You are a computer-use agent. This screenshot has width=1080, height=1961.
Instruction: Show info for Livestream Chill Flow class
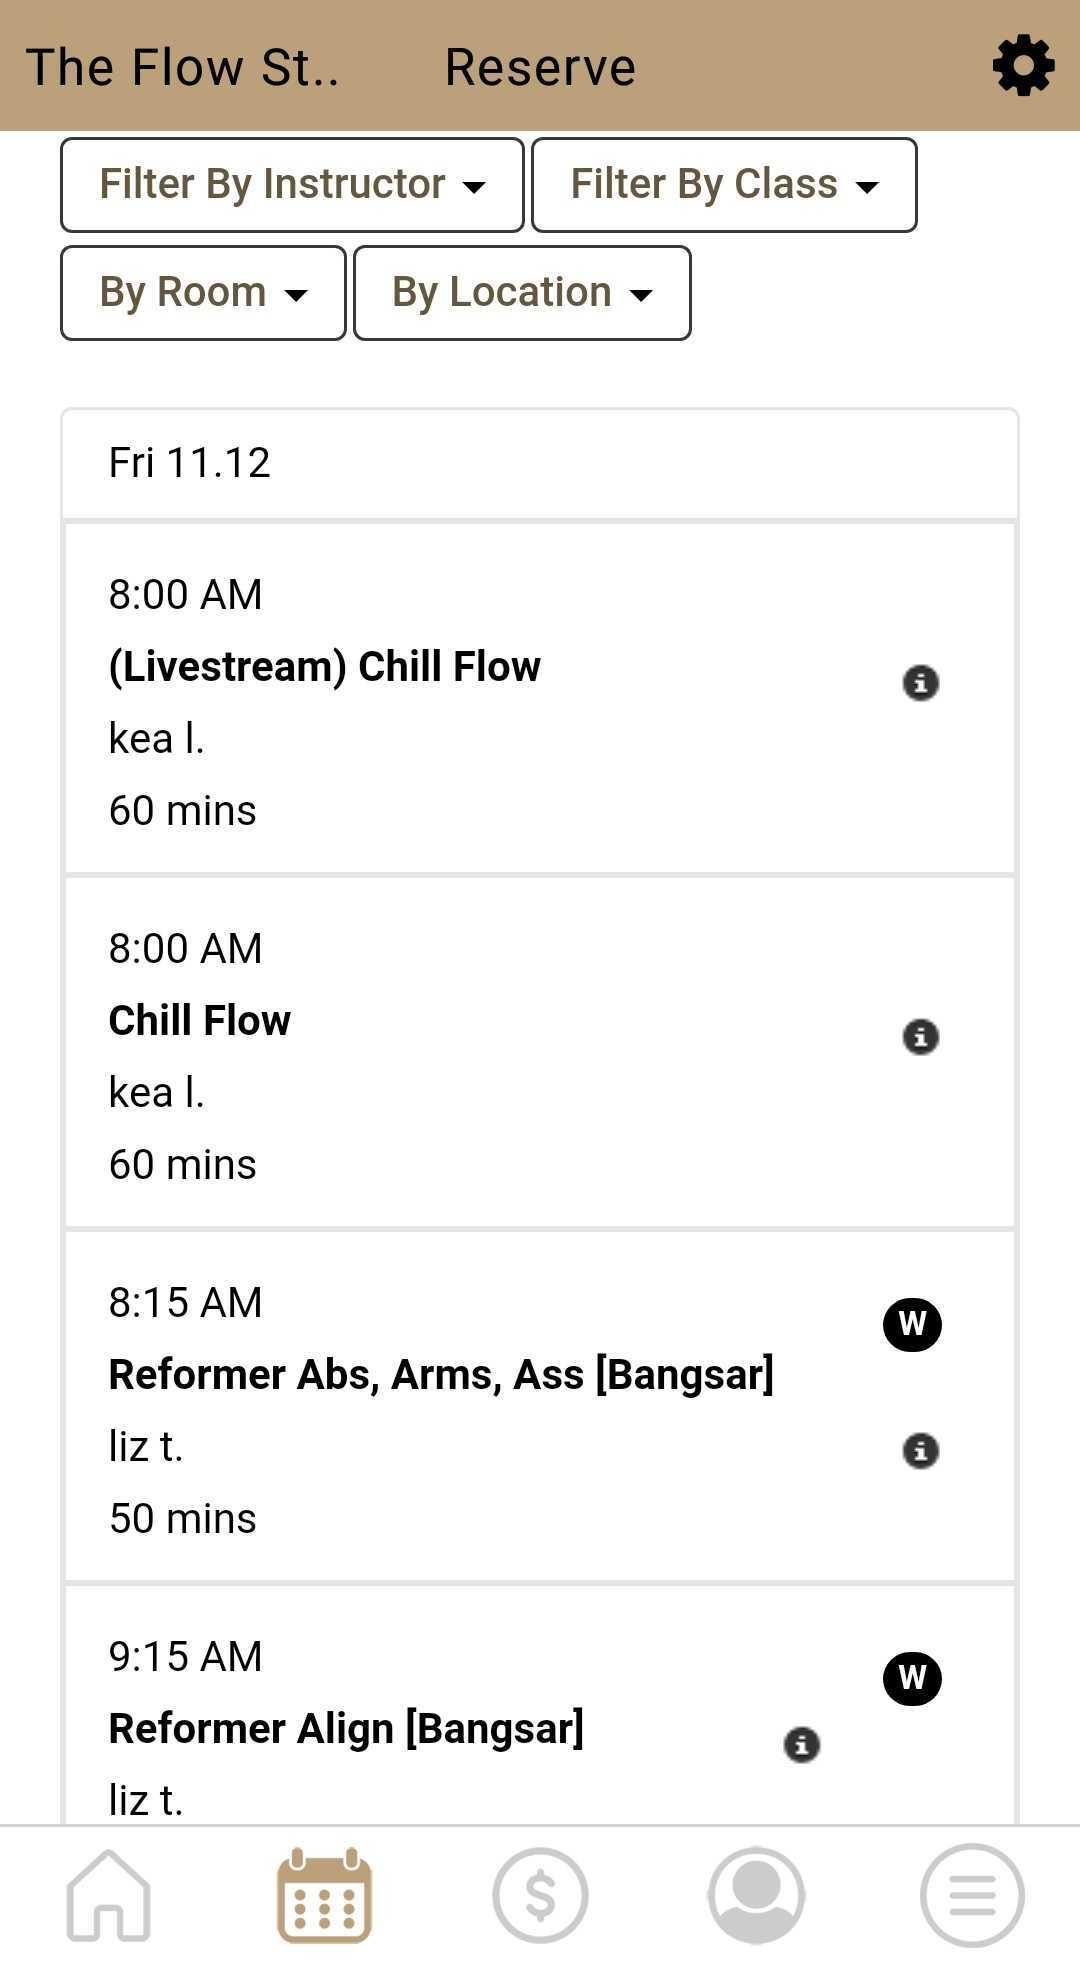coord(920,683)
